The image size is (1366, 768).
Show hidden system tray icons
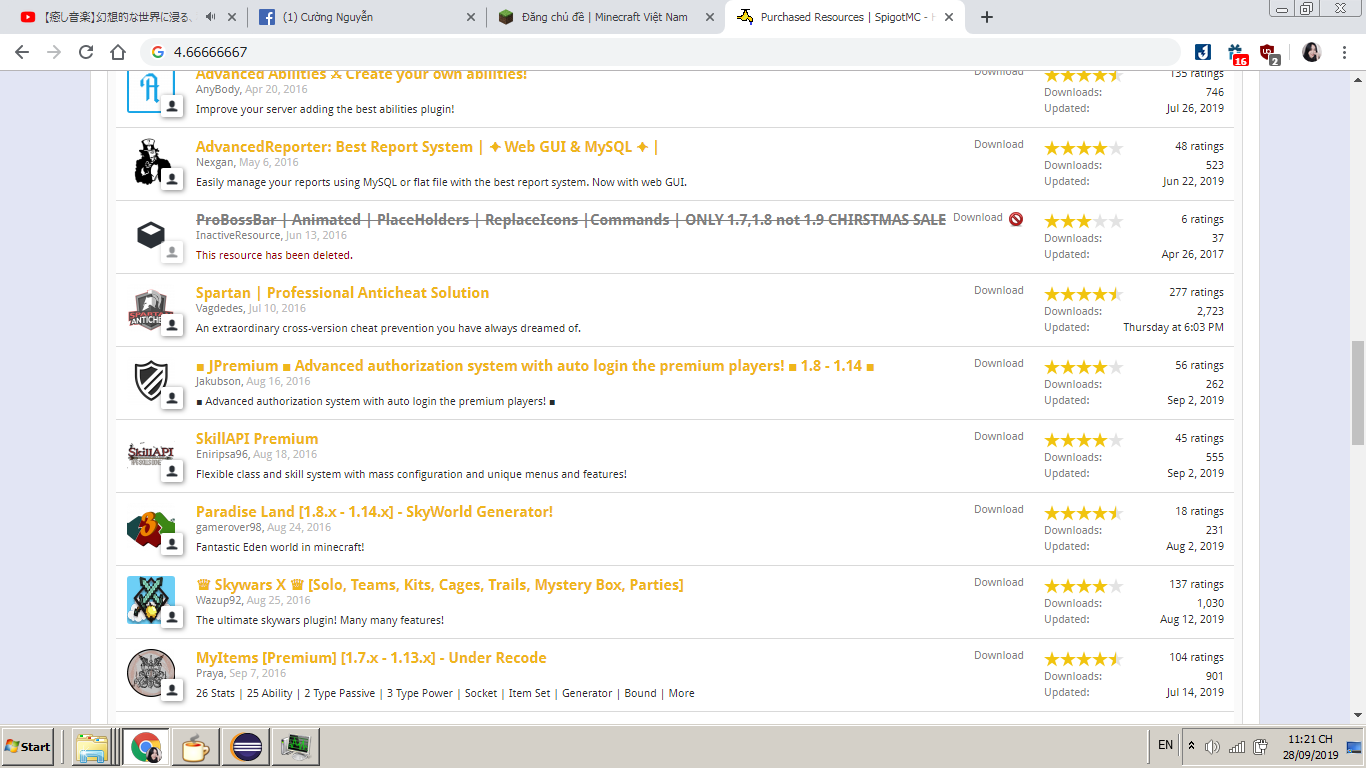(1191, 746)
